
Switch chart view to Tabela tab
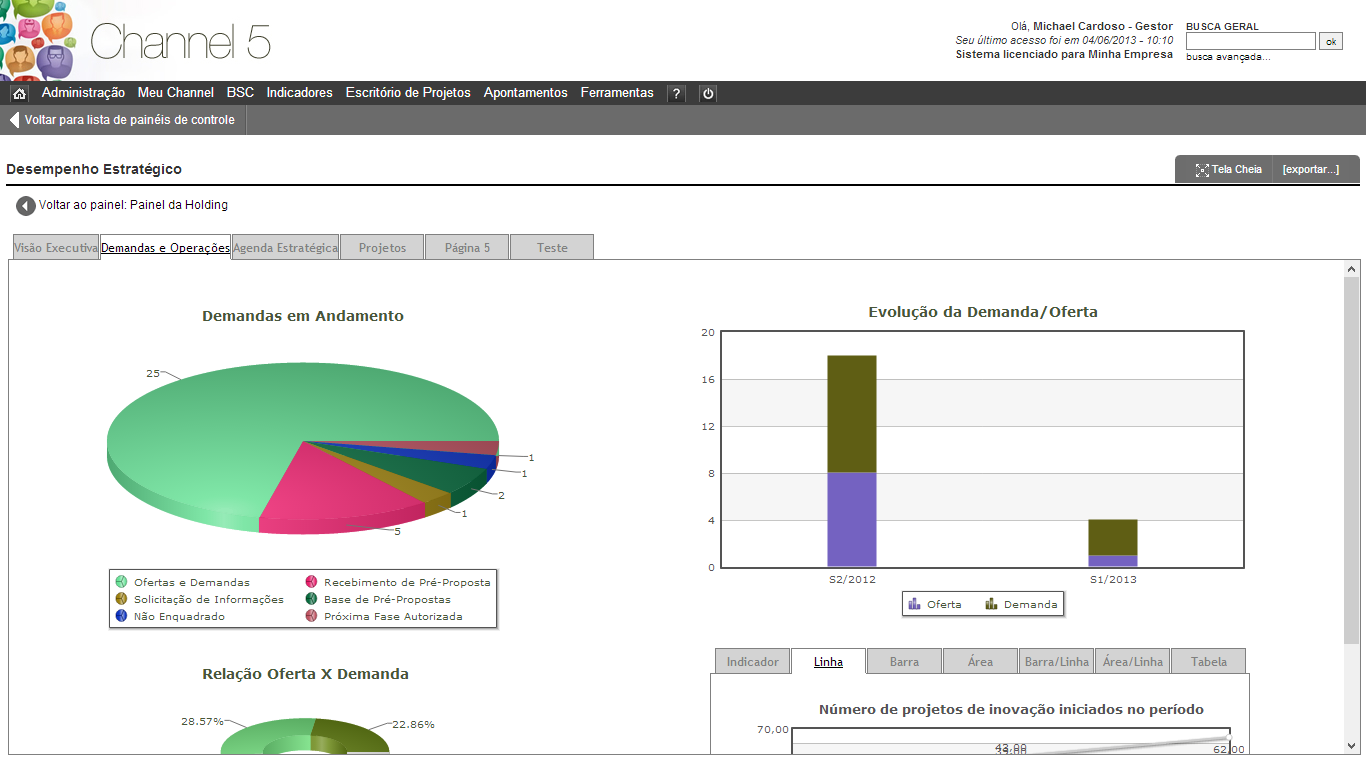click(1209, 662)
